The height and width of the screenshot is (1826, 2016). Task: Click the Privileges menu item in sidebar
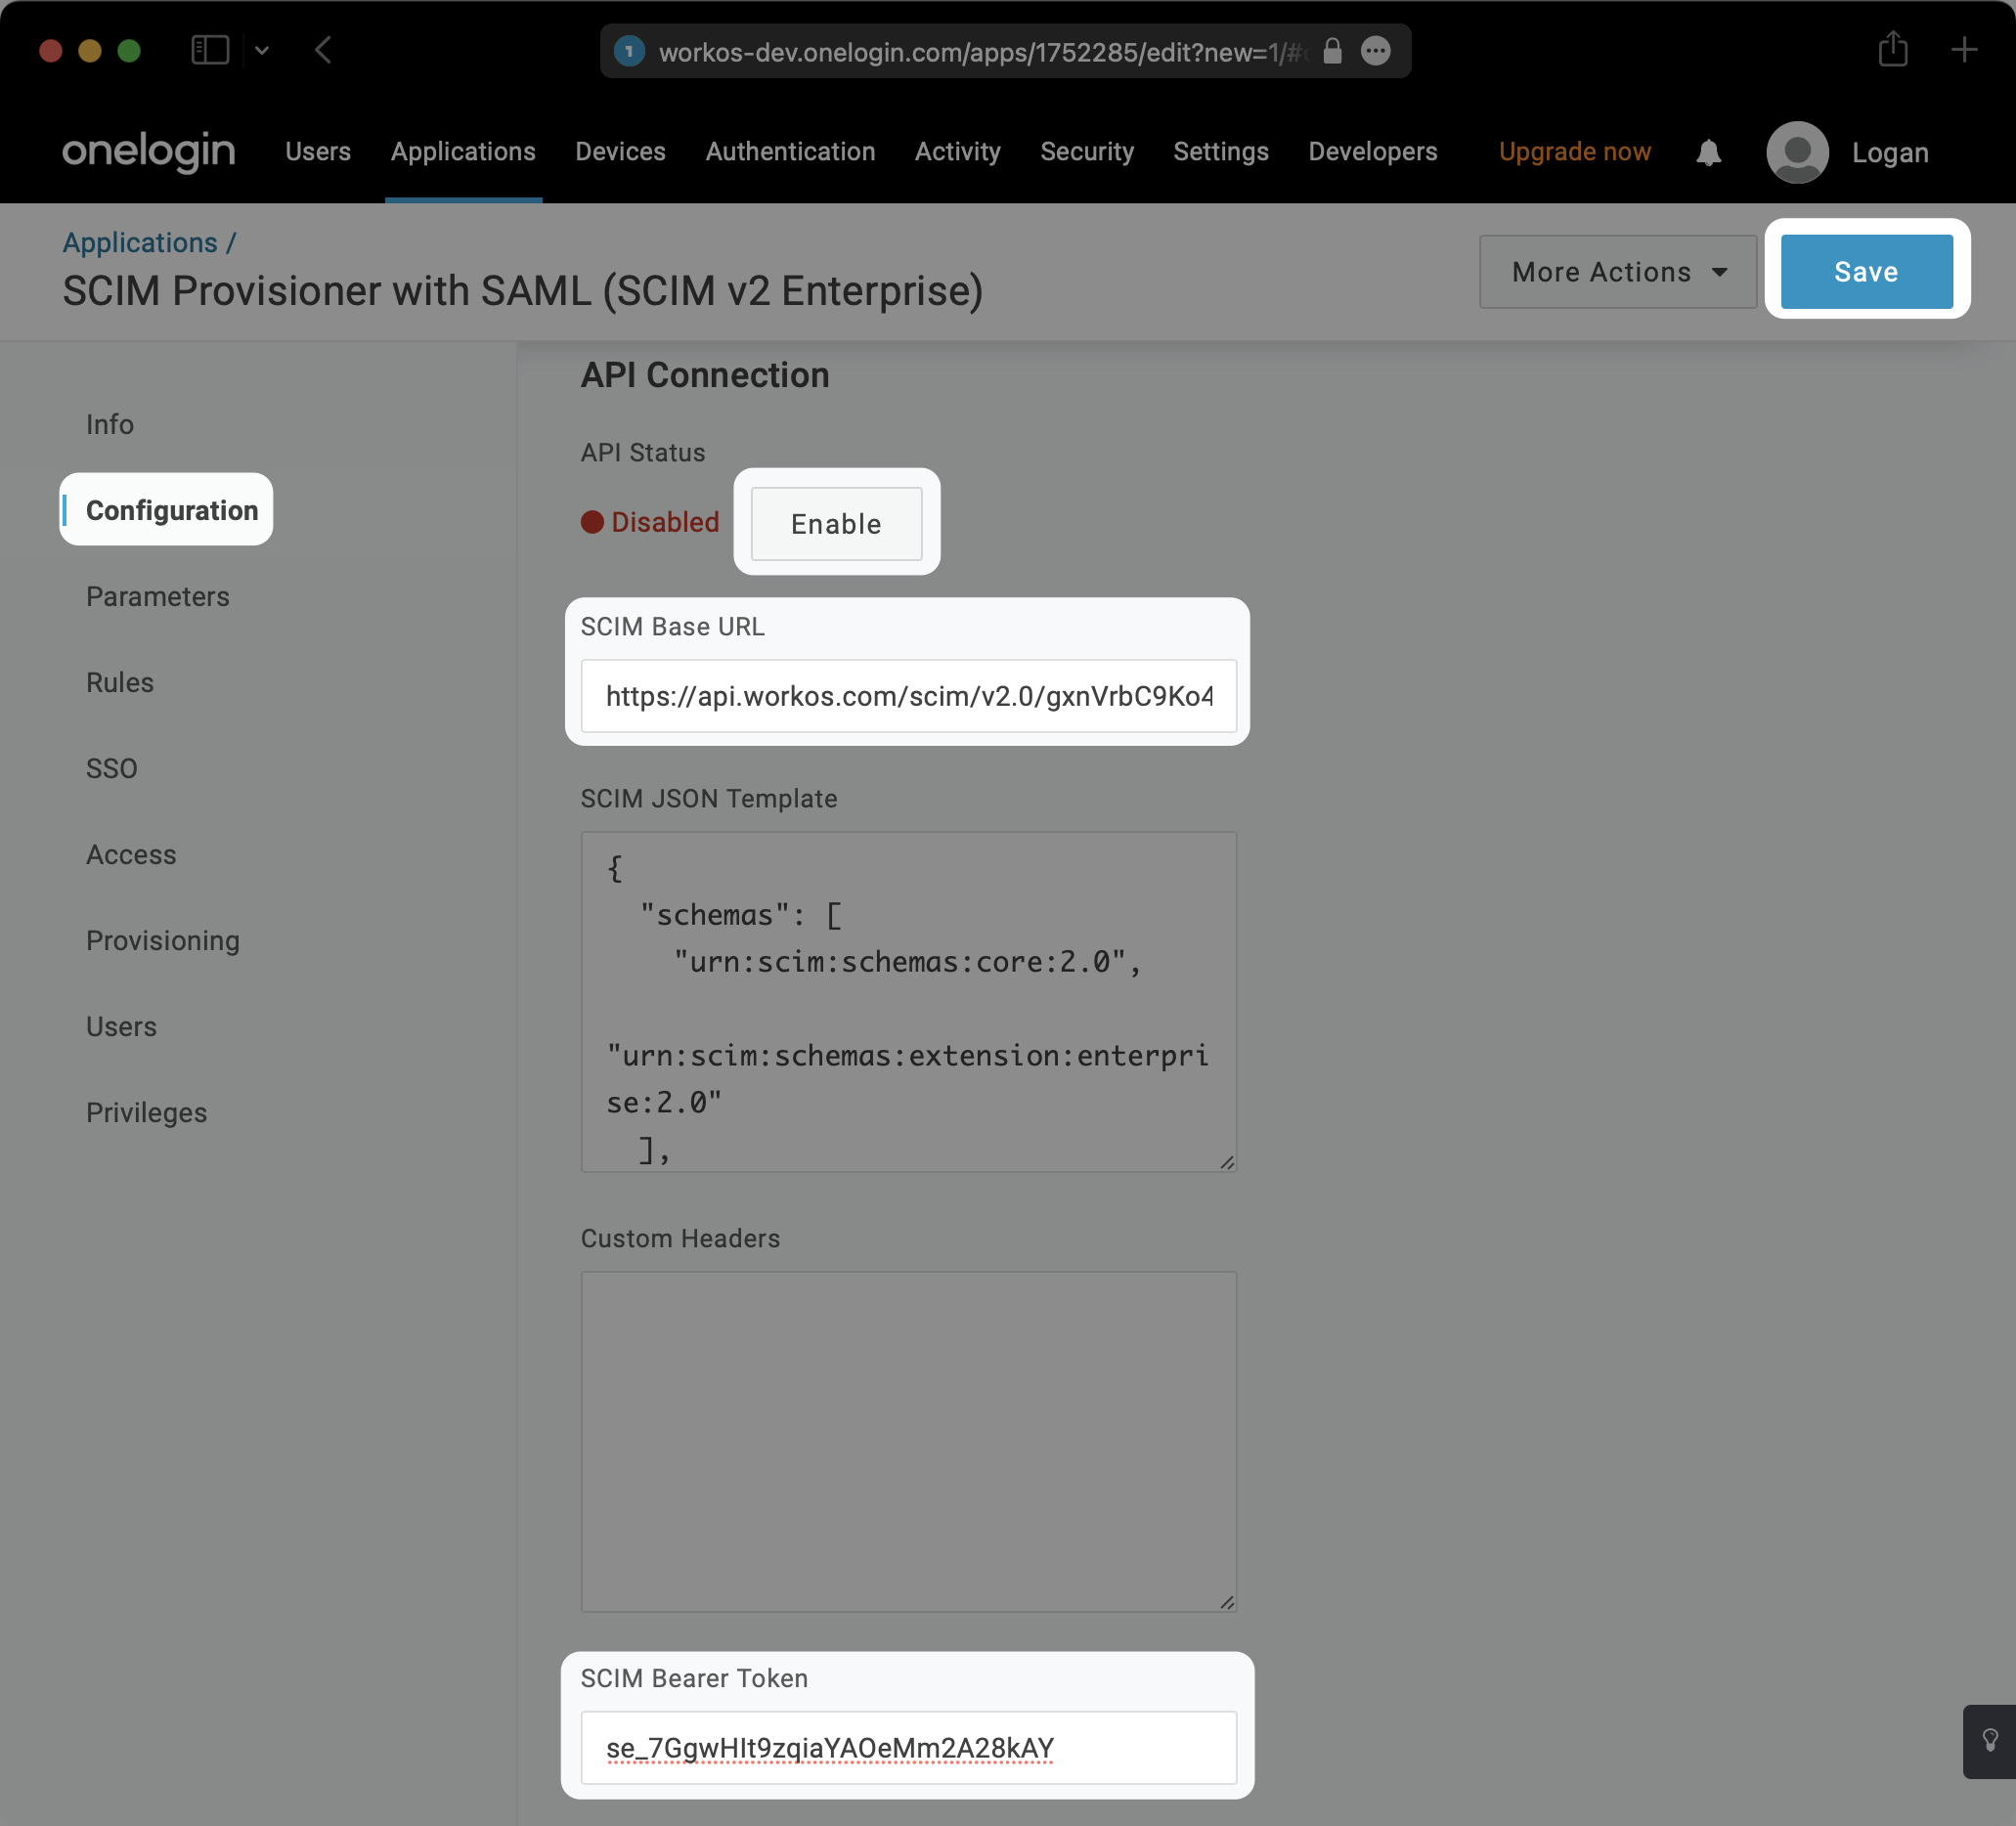tap(148, 1111)
